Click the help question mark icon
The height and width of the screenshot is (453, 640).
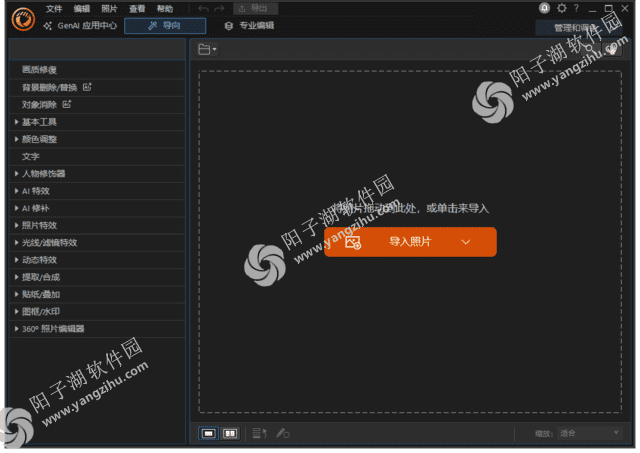(x=576, y=8)
